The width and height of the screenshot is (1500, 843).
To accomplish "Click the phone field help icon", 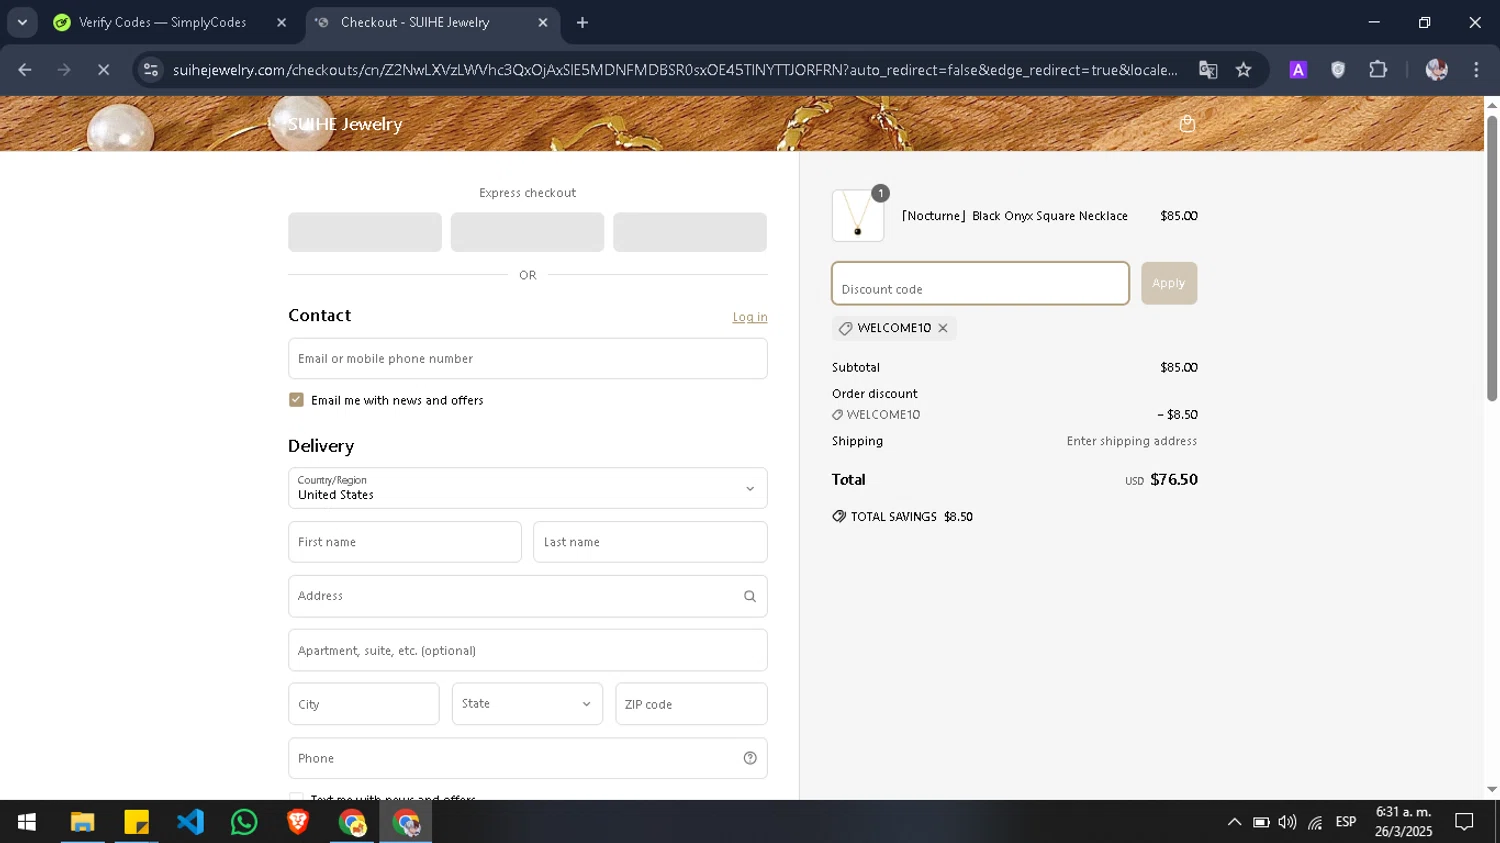I will tap(750, 758).
